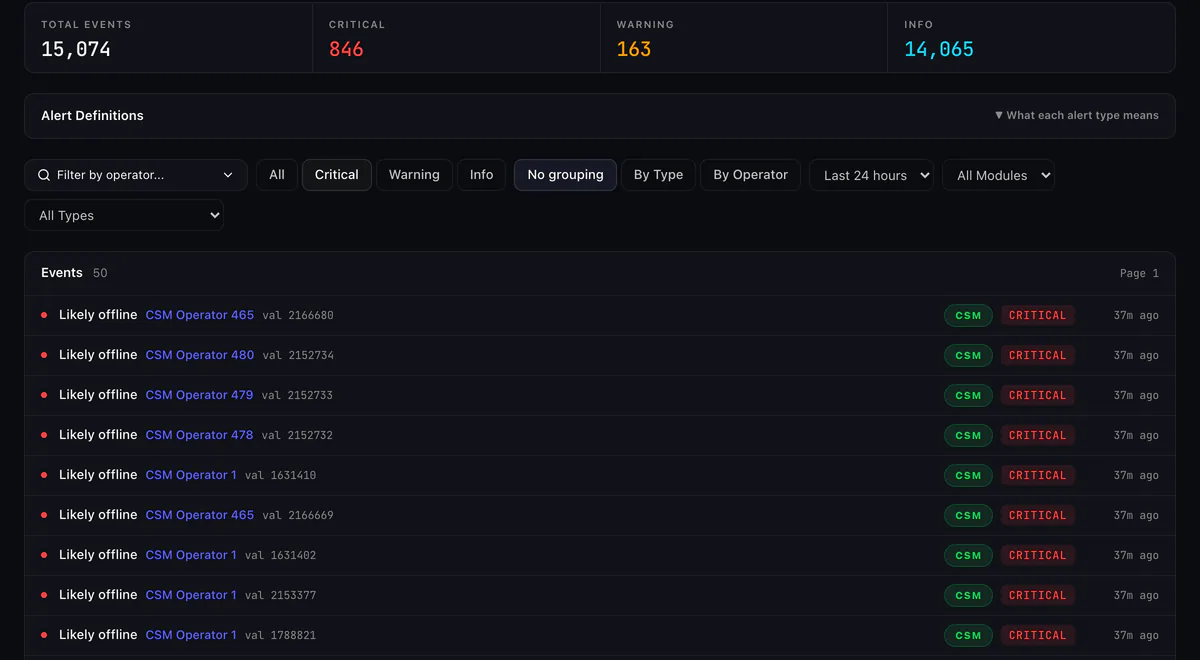This screenshot has height=660, width=1200.
Task: Click text val 2152733
Action: coord(297,395)
